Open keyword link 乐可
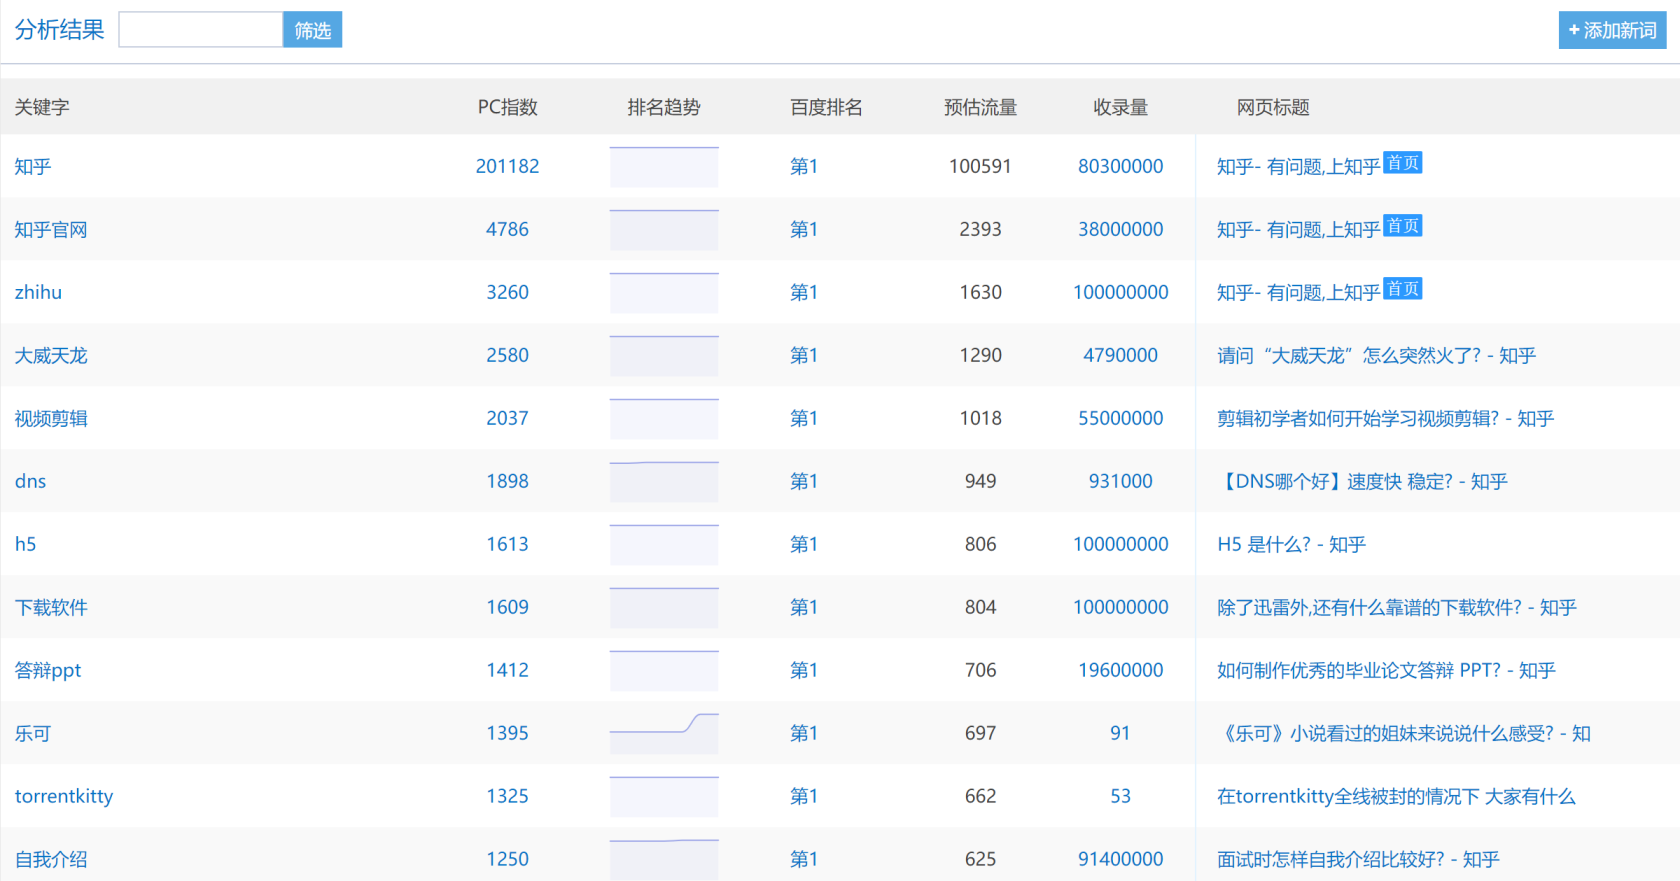Screen dimensions: 1680x881 (33, 733)
